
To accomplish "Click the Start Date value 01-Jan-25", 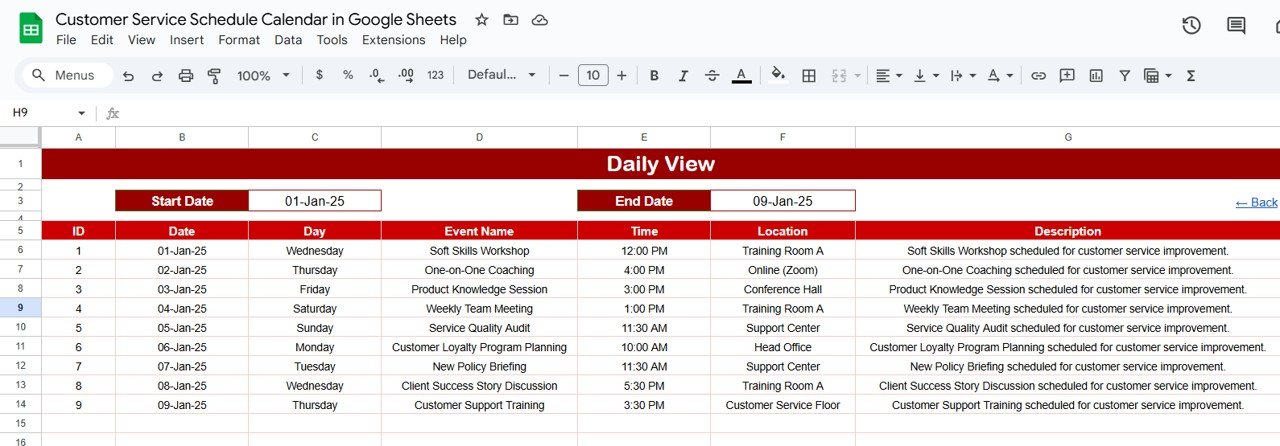I will pos(314,201).
